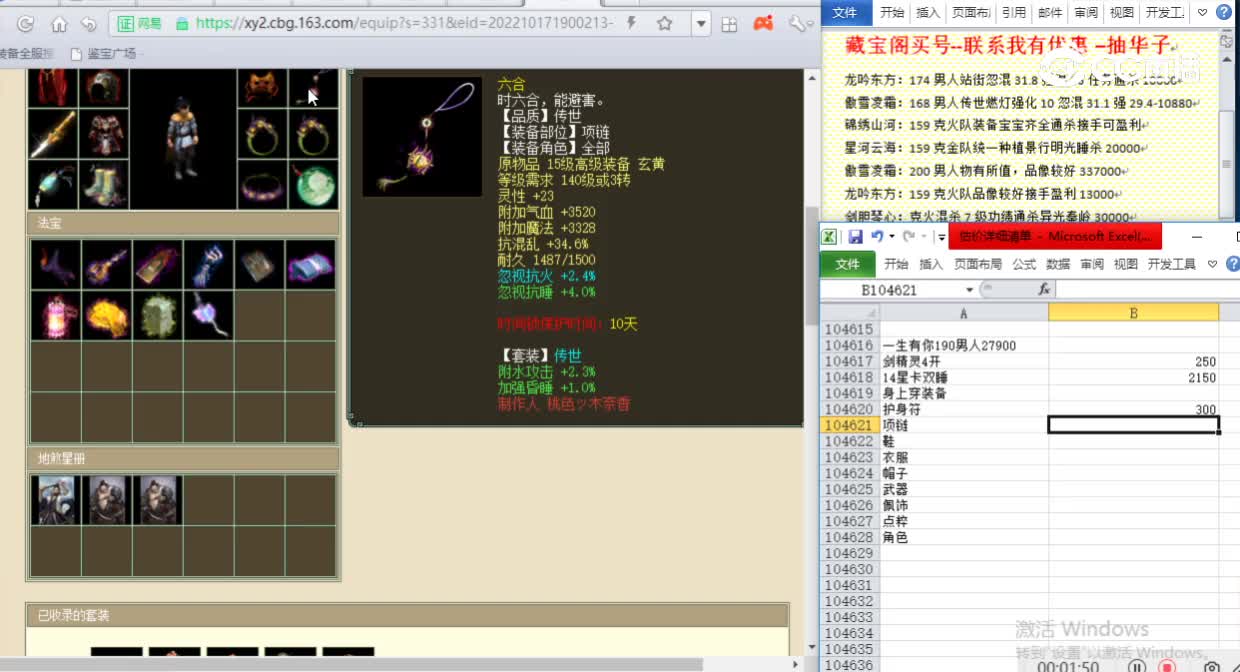Image resolution: width=1240 pixels, height=672 pixels.
Task: Select Excel column B header
Action: tap(1133, 313)
